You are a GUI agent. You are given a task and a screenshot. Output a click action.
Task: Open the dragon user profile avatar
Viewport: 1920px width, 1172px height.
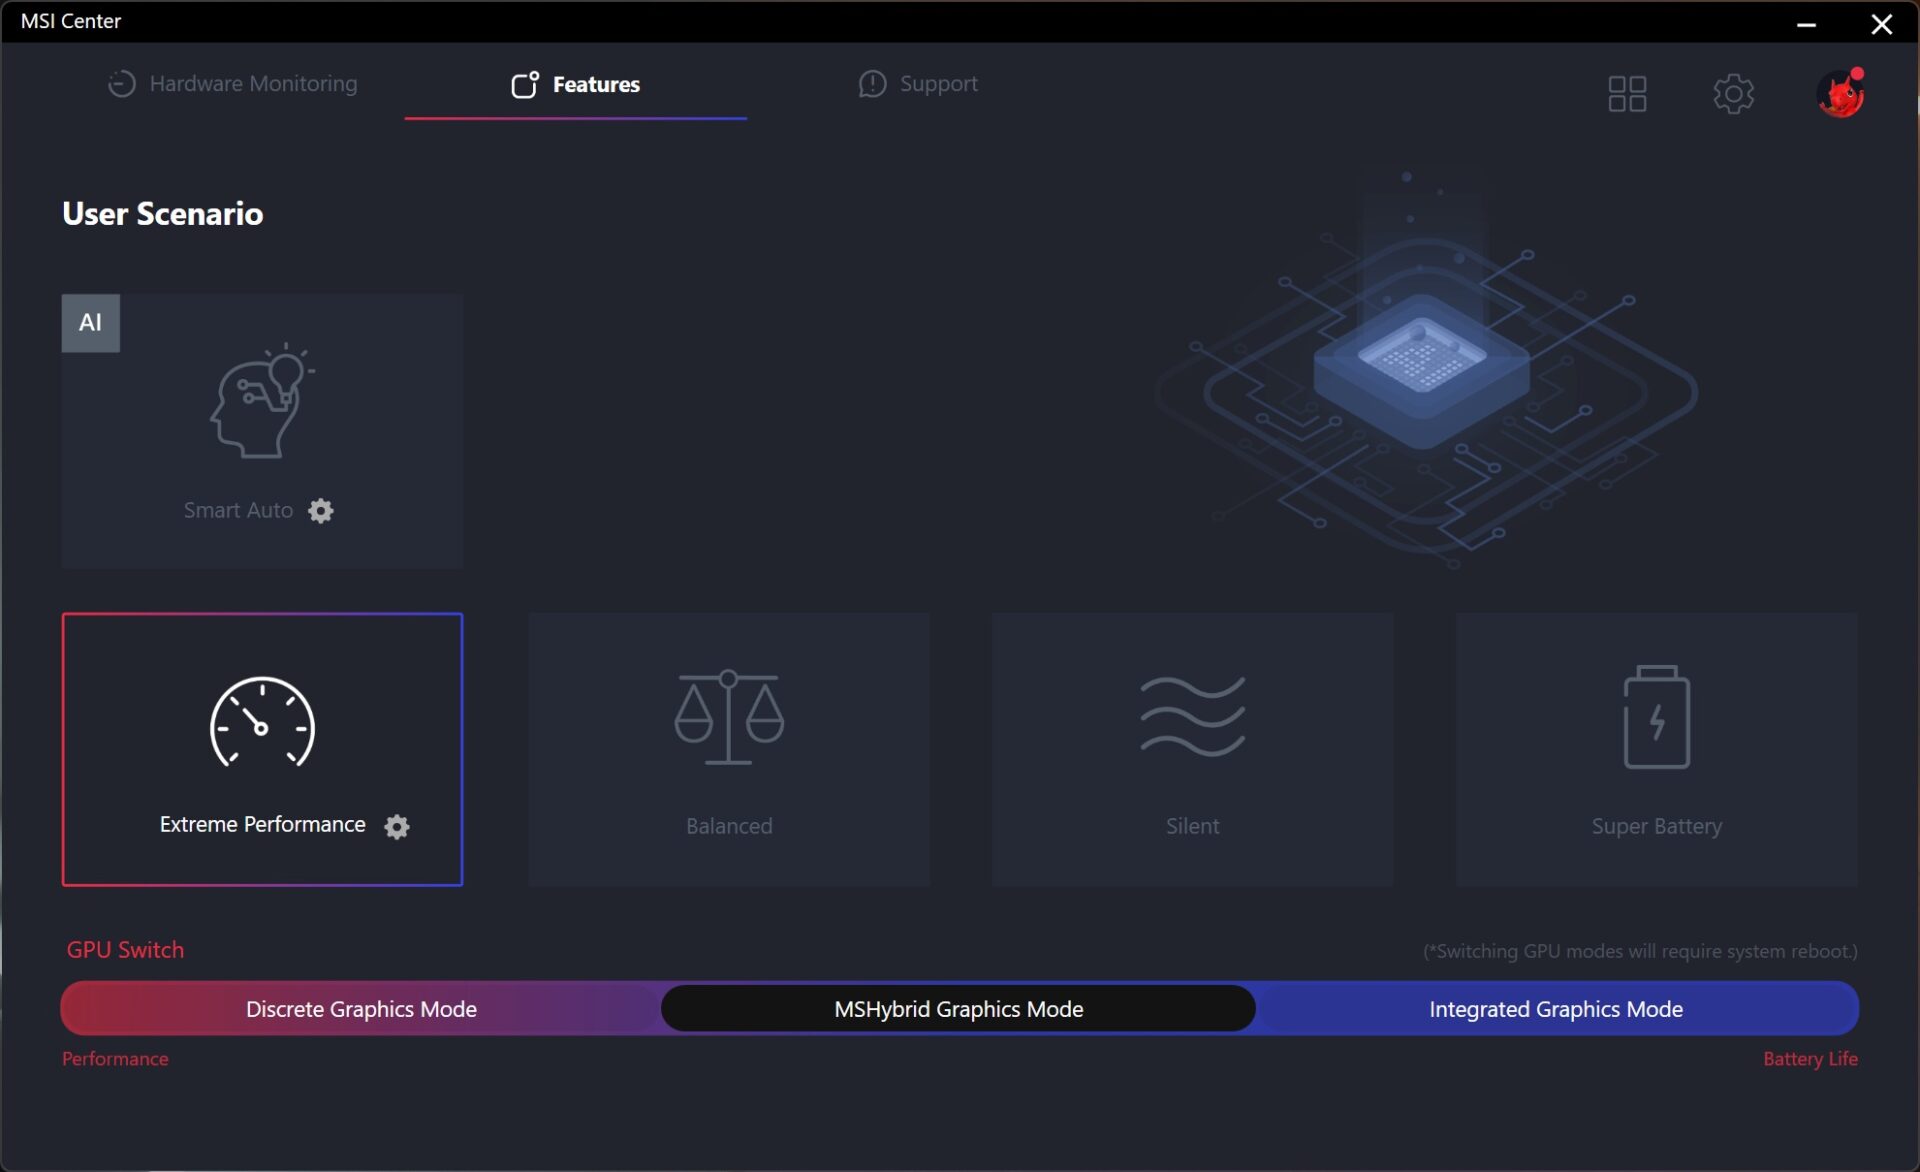(1840, 94)
